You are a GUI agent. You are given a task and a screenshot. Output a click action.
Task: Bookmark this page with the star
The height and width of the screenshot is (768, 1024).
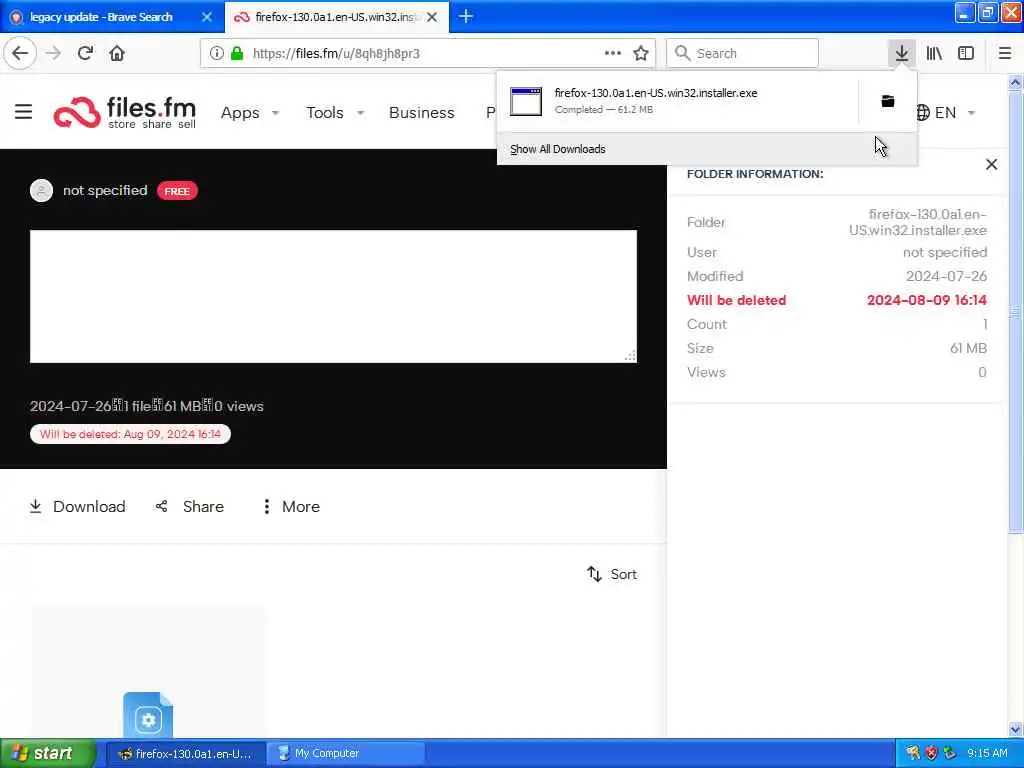pos(641,53)
